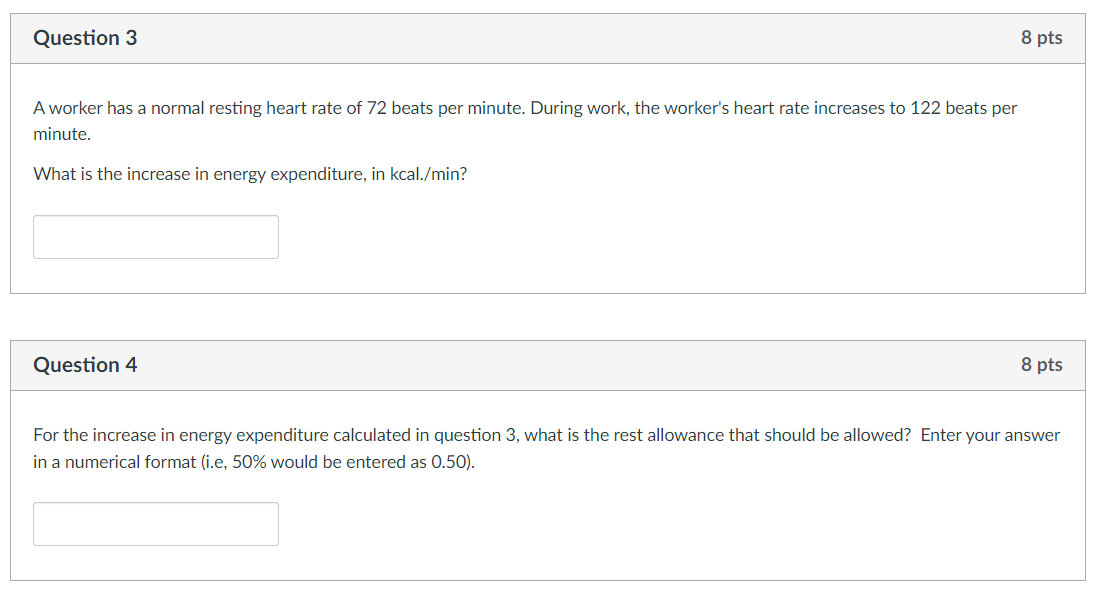
Task: Click the energy expenditure prompt line
Action: click(250, 173)
